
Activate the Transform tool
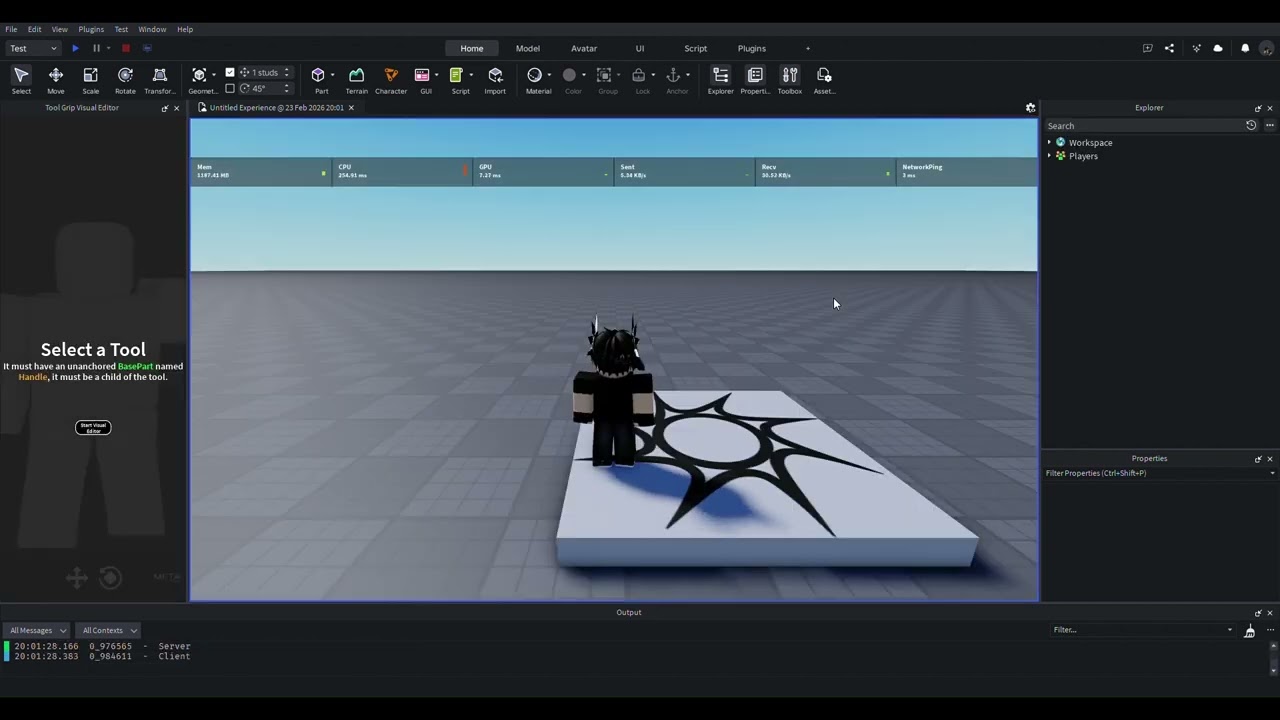point(159,80)
